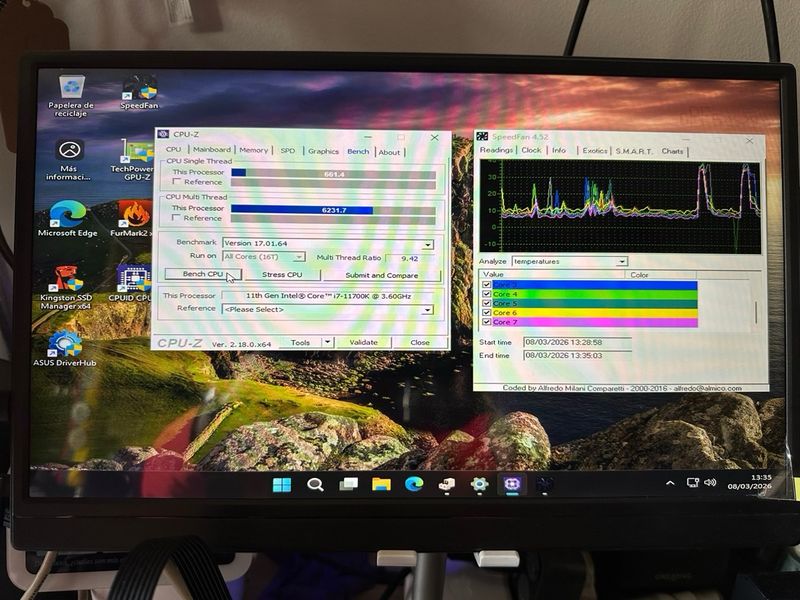Launch the SpeedFan desktop shortcut

139,92
